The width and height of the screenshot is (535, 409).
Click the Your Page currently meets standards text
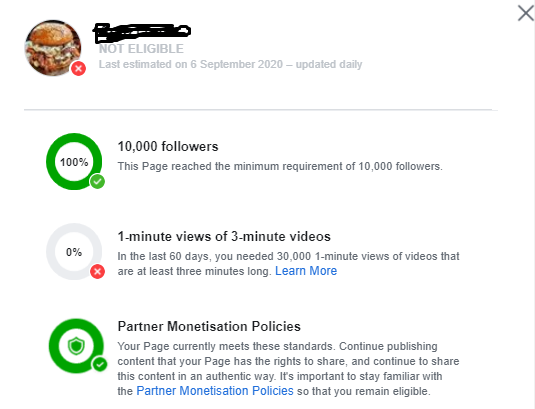(288, 369)
